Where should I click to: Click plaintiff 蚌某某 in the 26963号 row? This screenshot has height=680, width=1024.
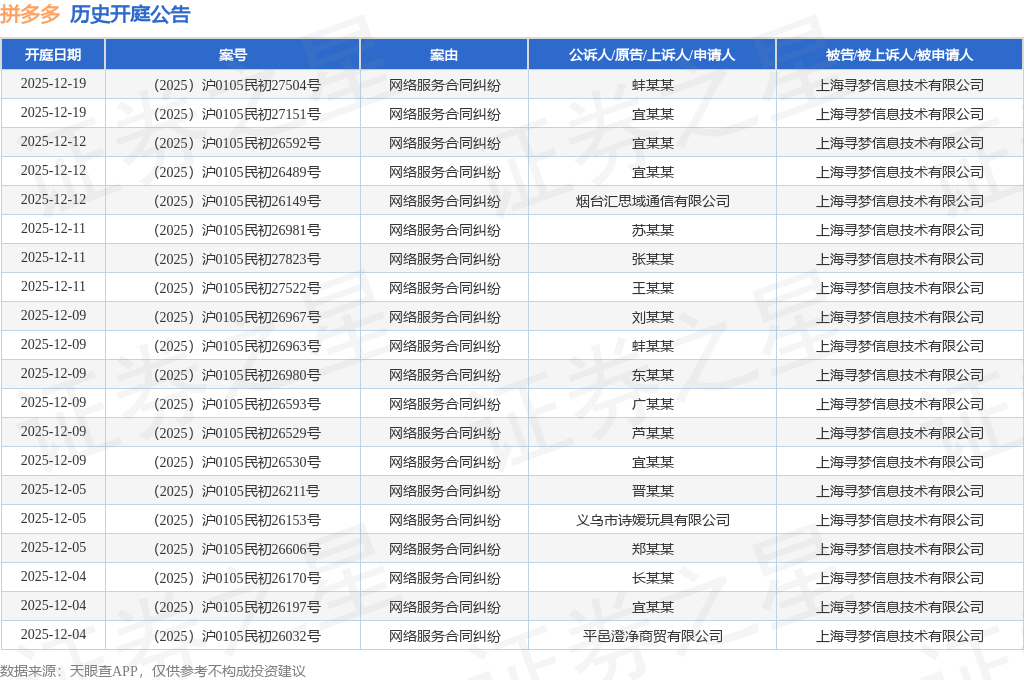652,346
